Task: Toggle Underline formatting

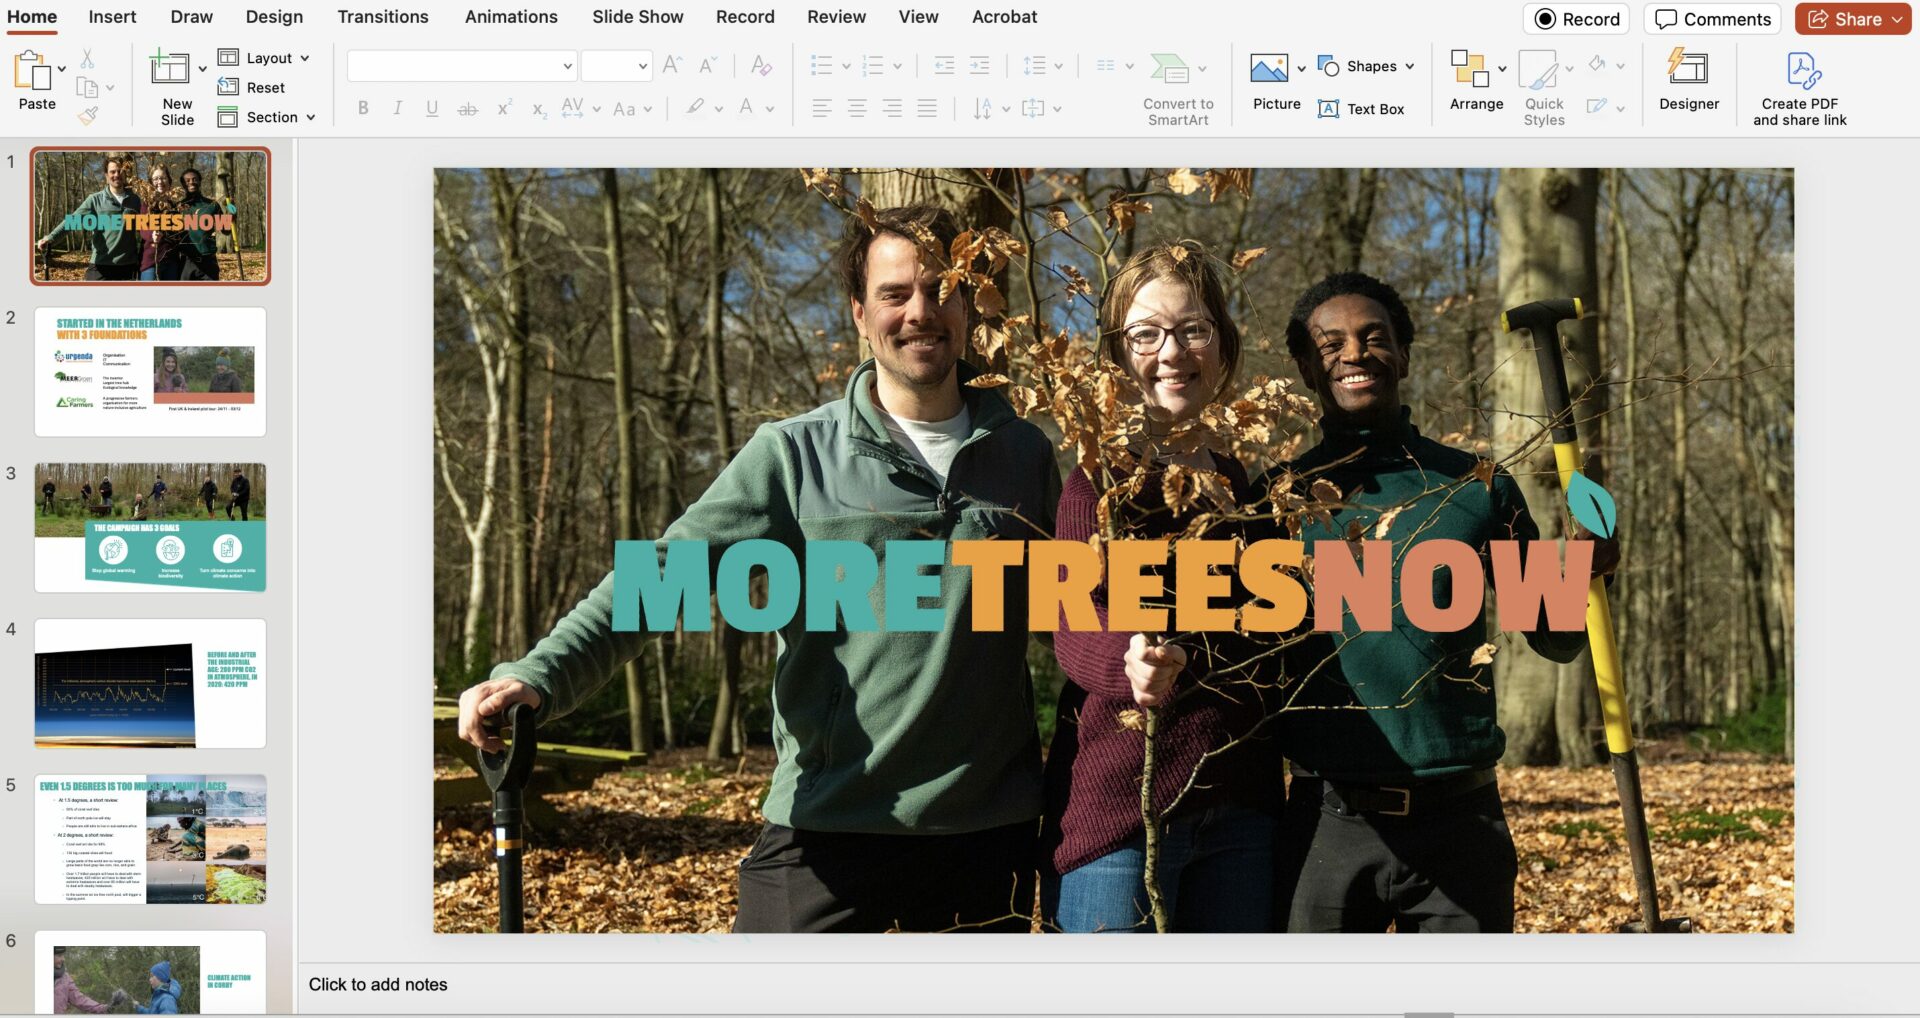Action: click(432, 108)
